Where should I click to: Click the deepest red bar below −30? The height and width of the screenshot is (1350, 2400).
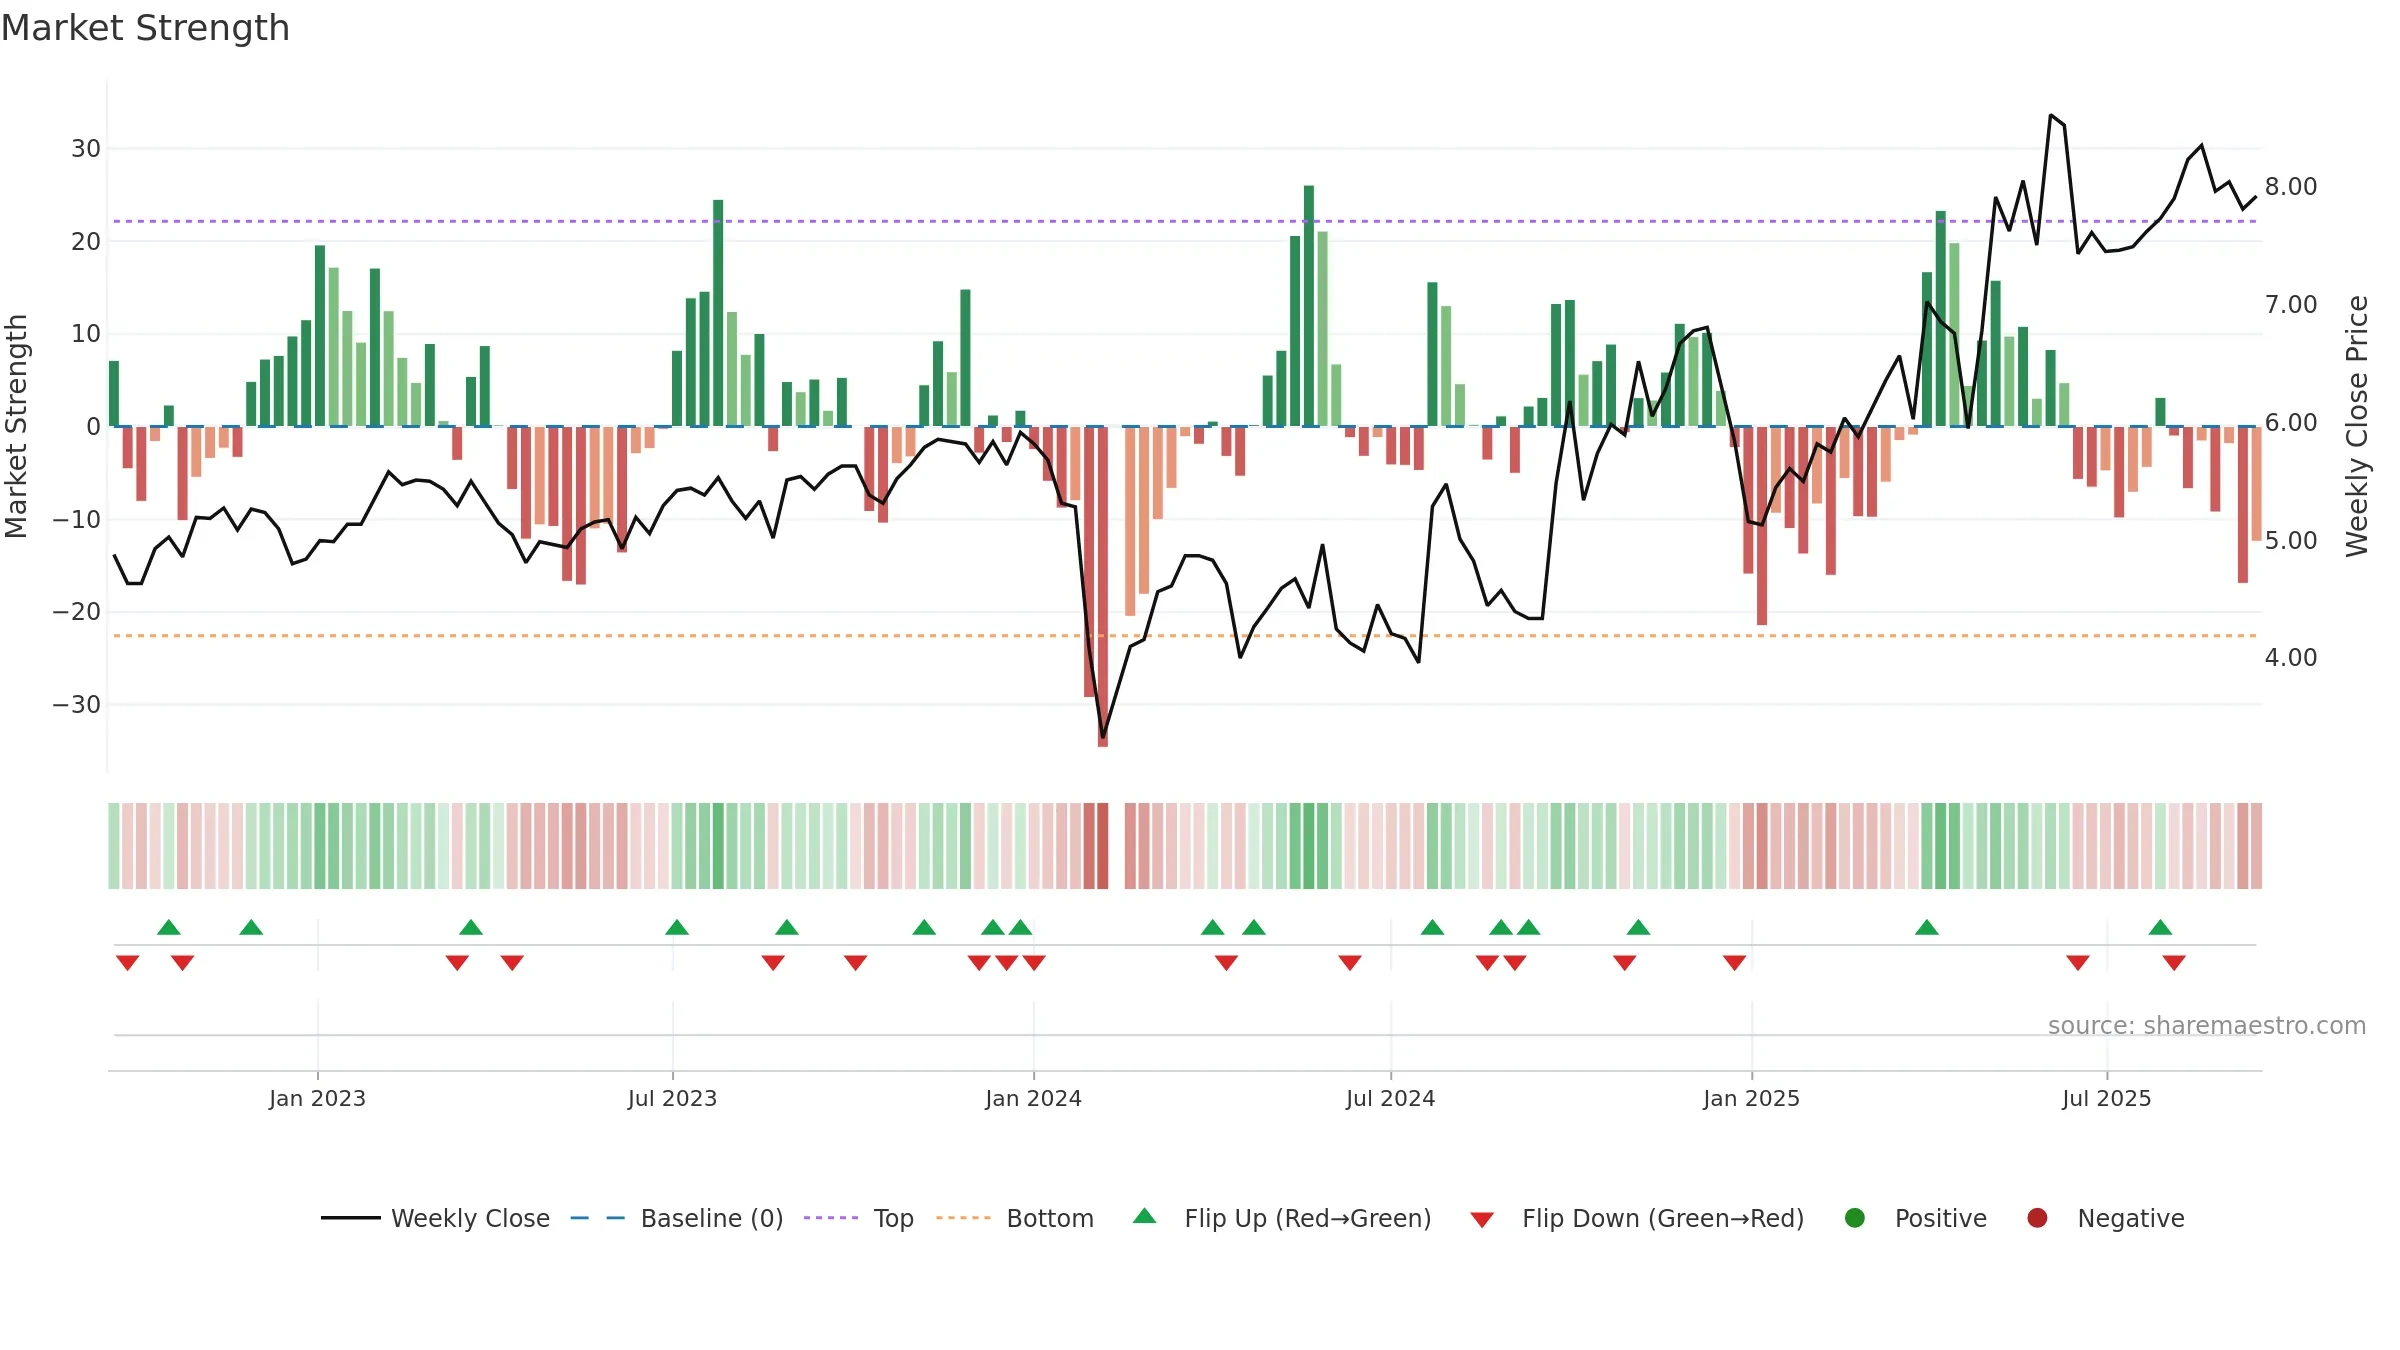(1103, 586)
